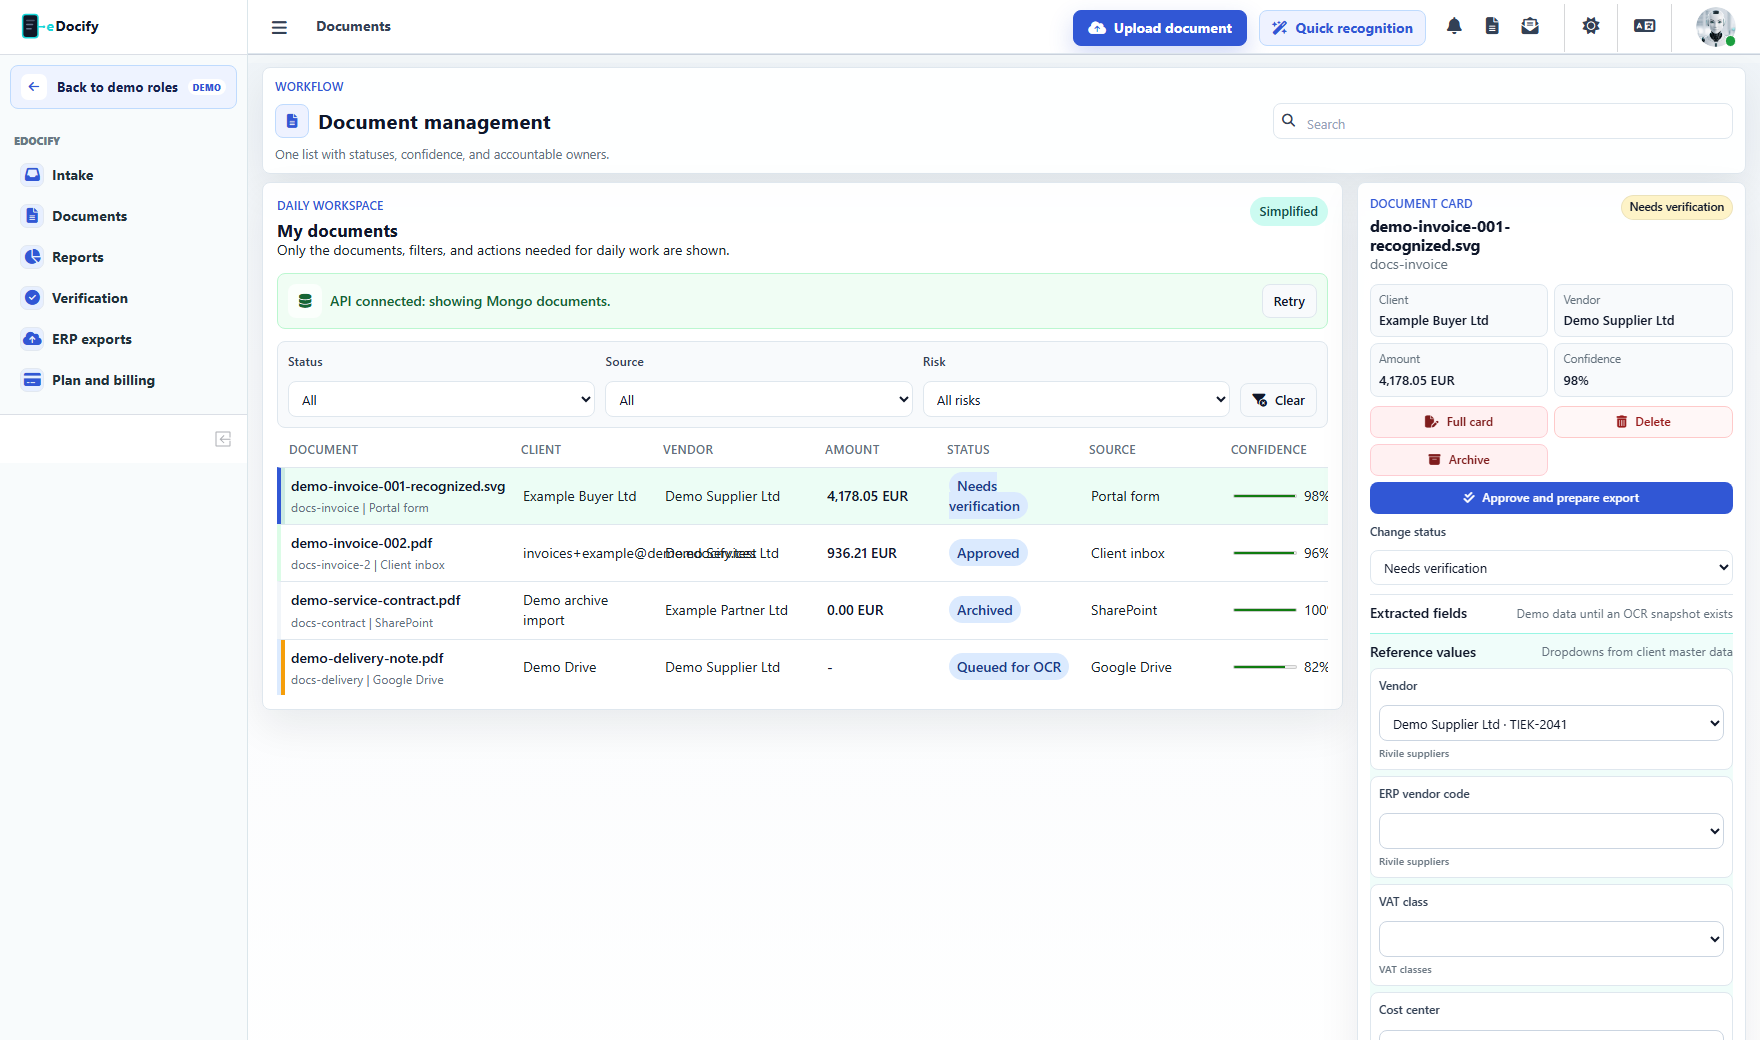Click the Retry button
Screen dimensions: 1760x1040
tap(1289, 301)
